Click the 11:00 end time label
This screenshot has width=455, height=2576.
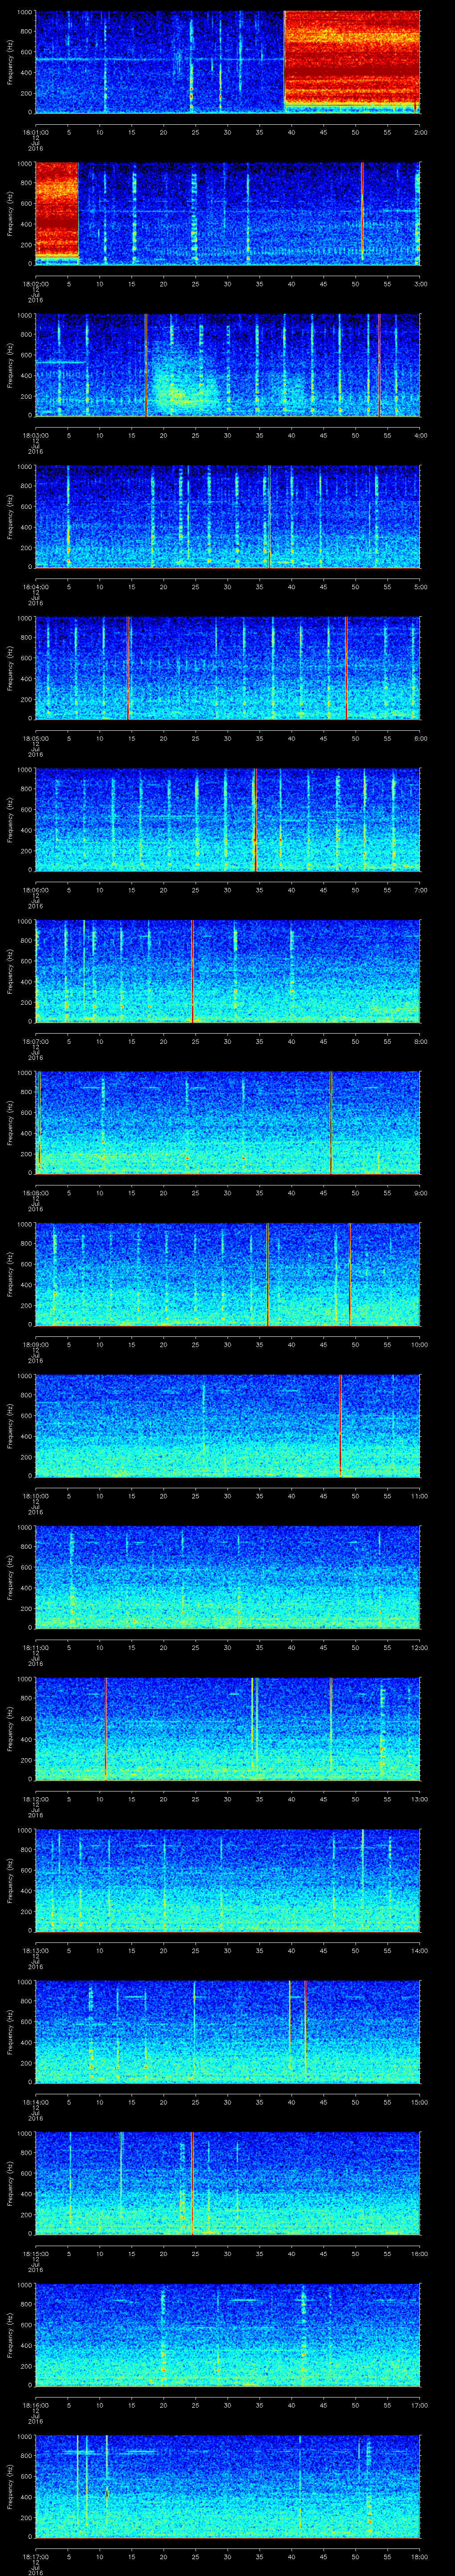[420, 1495]
